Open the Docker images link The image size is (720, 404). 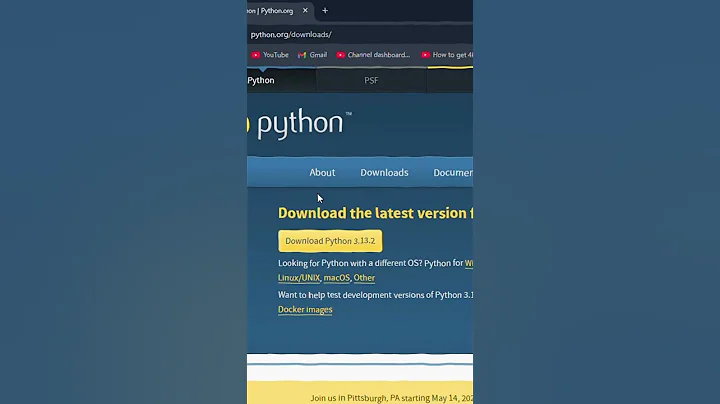click(305, 309)
